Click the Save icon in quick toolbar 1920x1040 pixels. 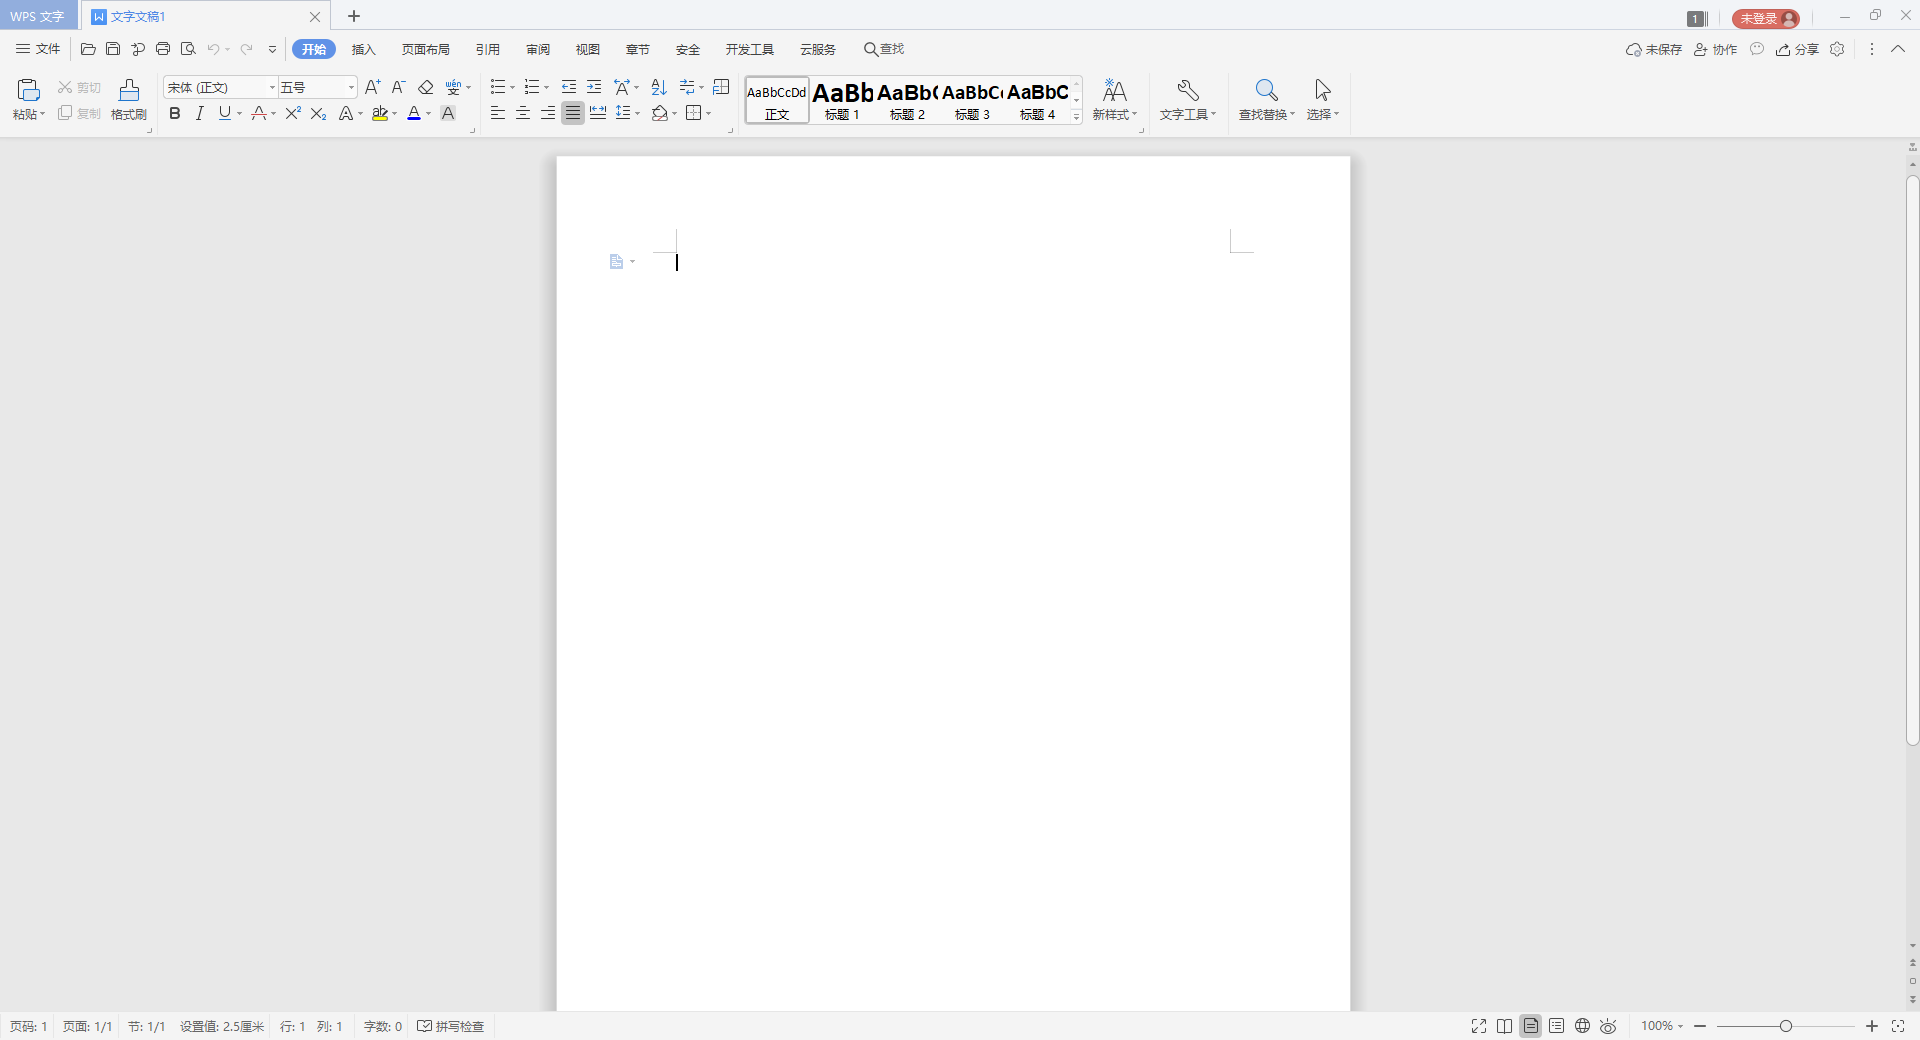click(113, 49)
